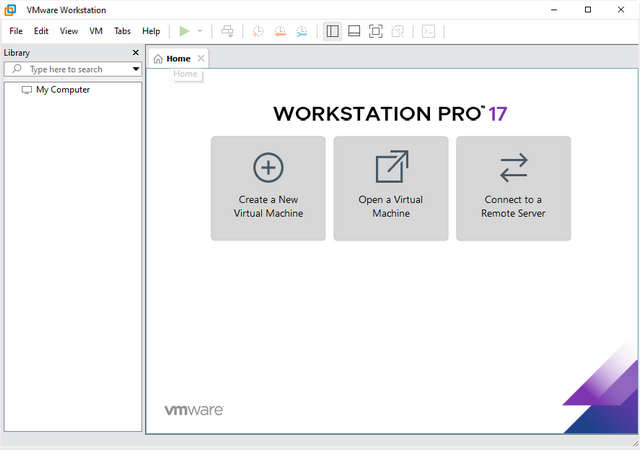This screenshot has height=450, width=640.
Task: Close the Library panel
Action: (x=136, y=52)
